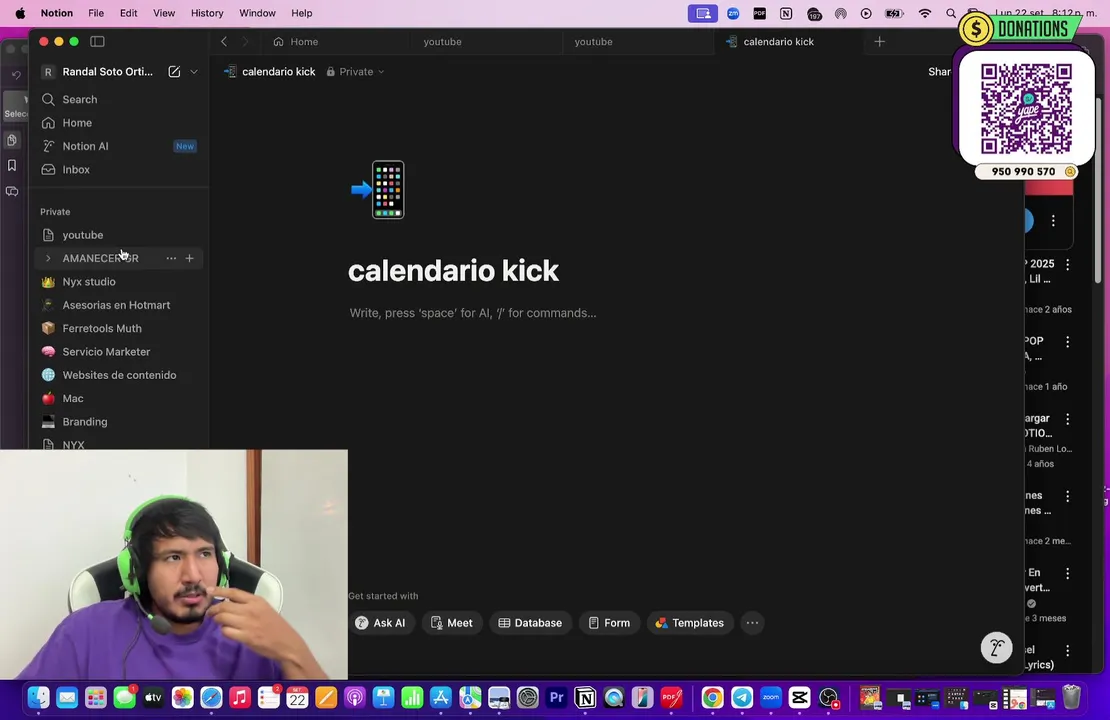
Task: Switch to the second youtube tab
Action: [x=593, y=42]
